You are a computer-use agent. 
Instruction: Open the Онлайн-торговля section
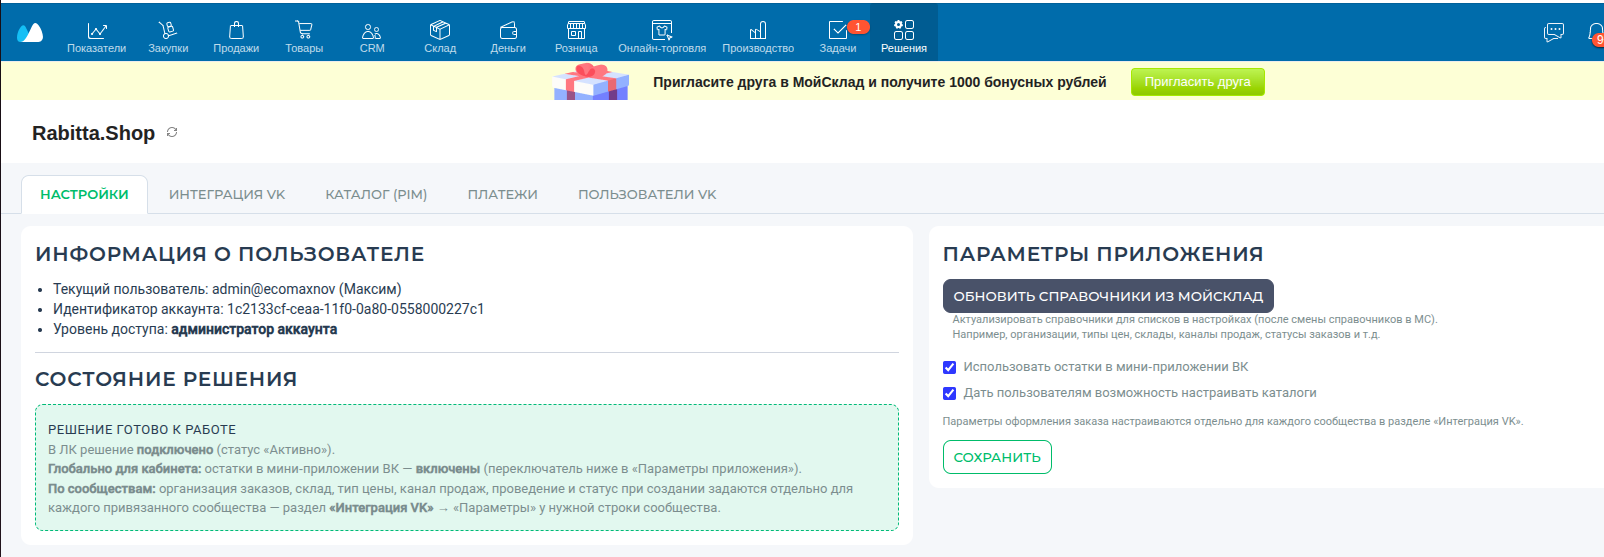coord(662,37)
